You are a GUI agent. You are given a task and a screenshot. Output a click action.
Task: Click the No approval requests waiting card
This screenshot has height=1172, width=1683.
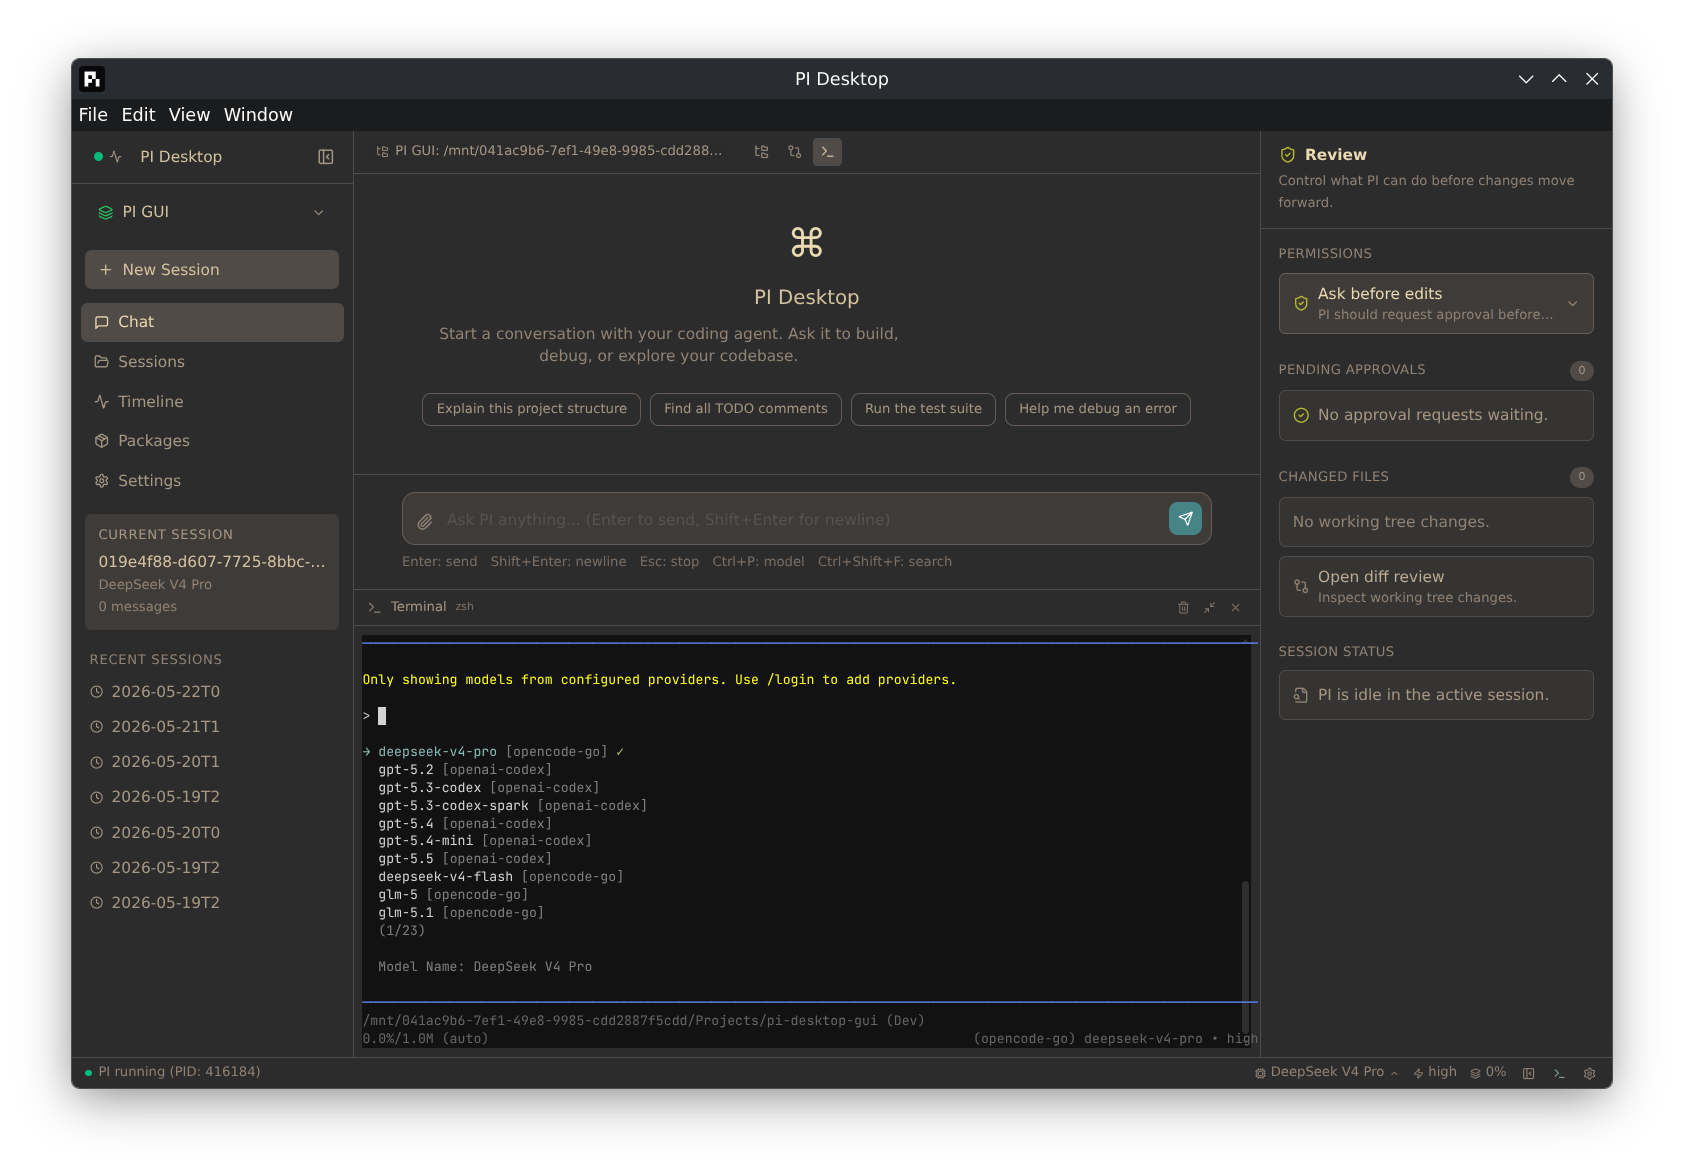tap(1436, 416)
